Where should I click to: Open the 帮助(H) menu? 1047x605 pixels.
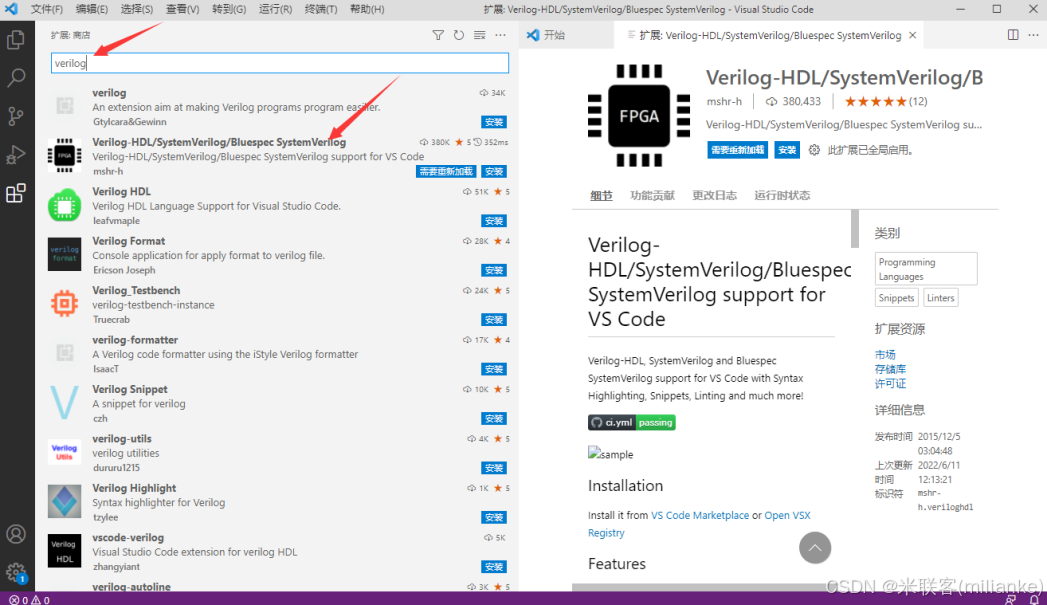click(x=367, y=9)
